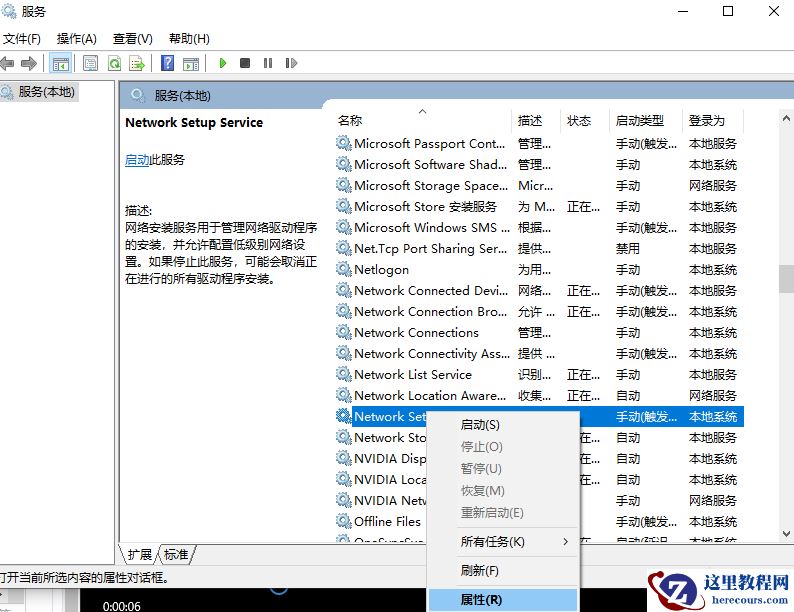The height and width of the screenshot is (612, 794).
Task: Select the Network Connectivity Ass... service
Action: [x=539, y=353]
